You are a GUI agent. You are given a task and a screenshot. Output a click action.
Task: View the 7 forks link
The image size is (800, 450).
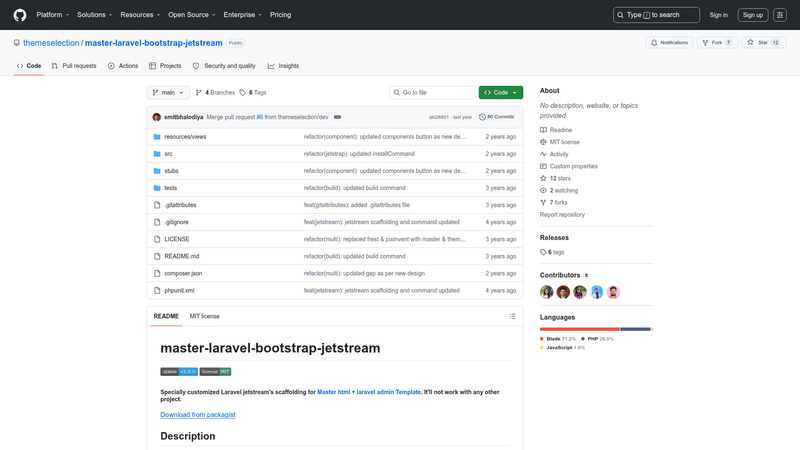click(x=554, y=203)
